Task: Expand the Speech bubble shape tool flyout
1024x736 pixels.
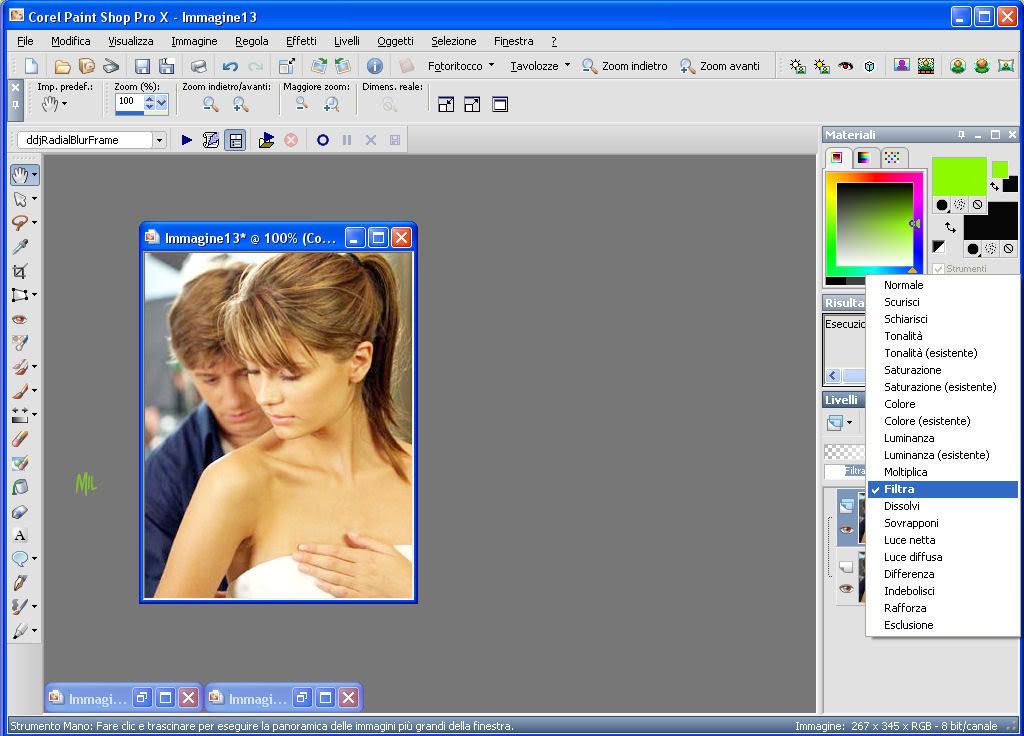Action: pos(35,559)
